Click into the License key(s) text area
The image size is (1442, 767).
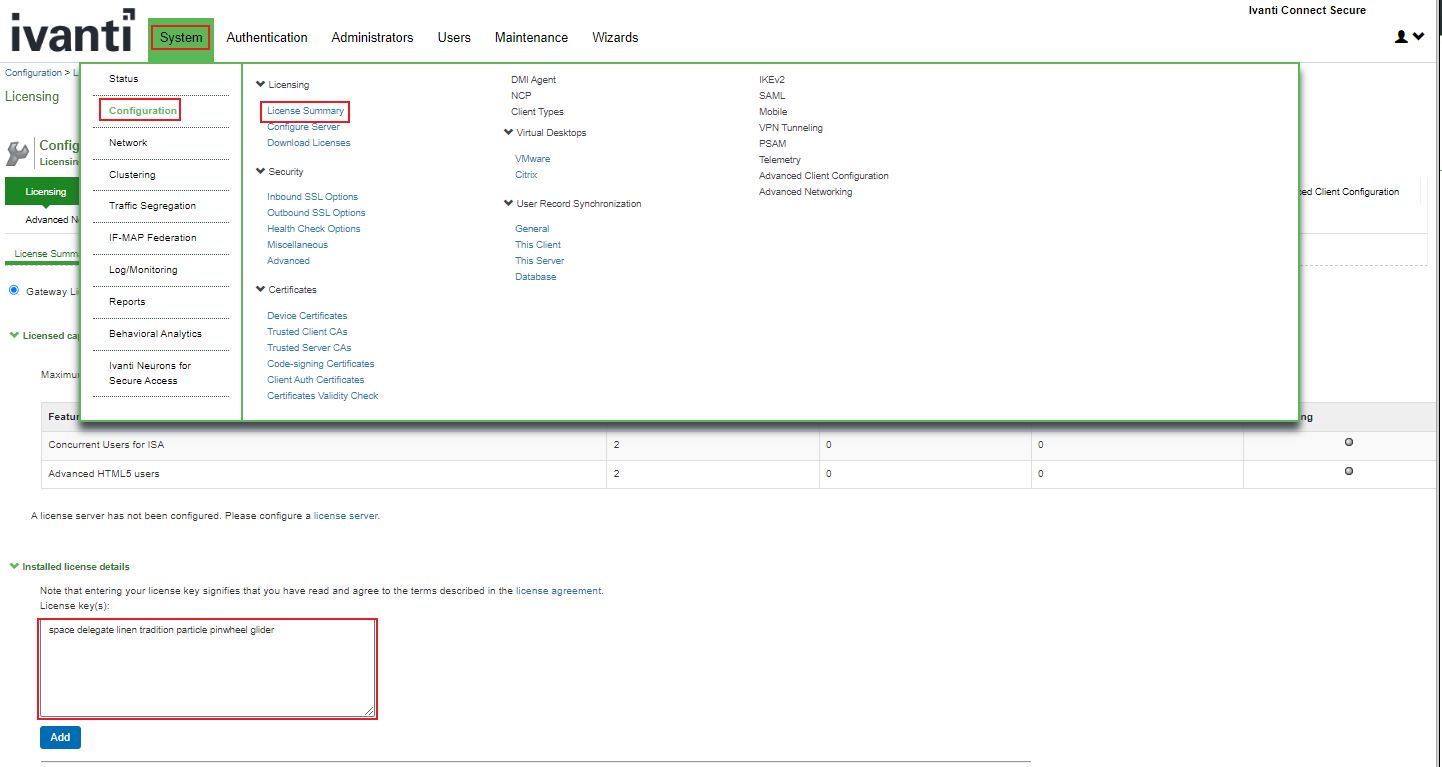207,668
